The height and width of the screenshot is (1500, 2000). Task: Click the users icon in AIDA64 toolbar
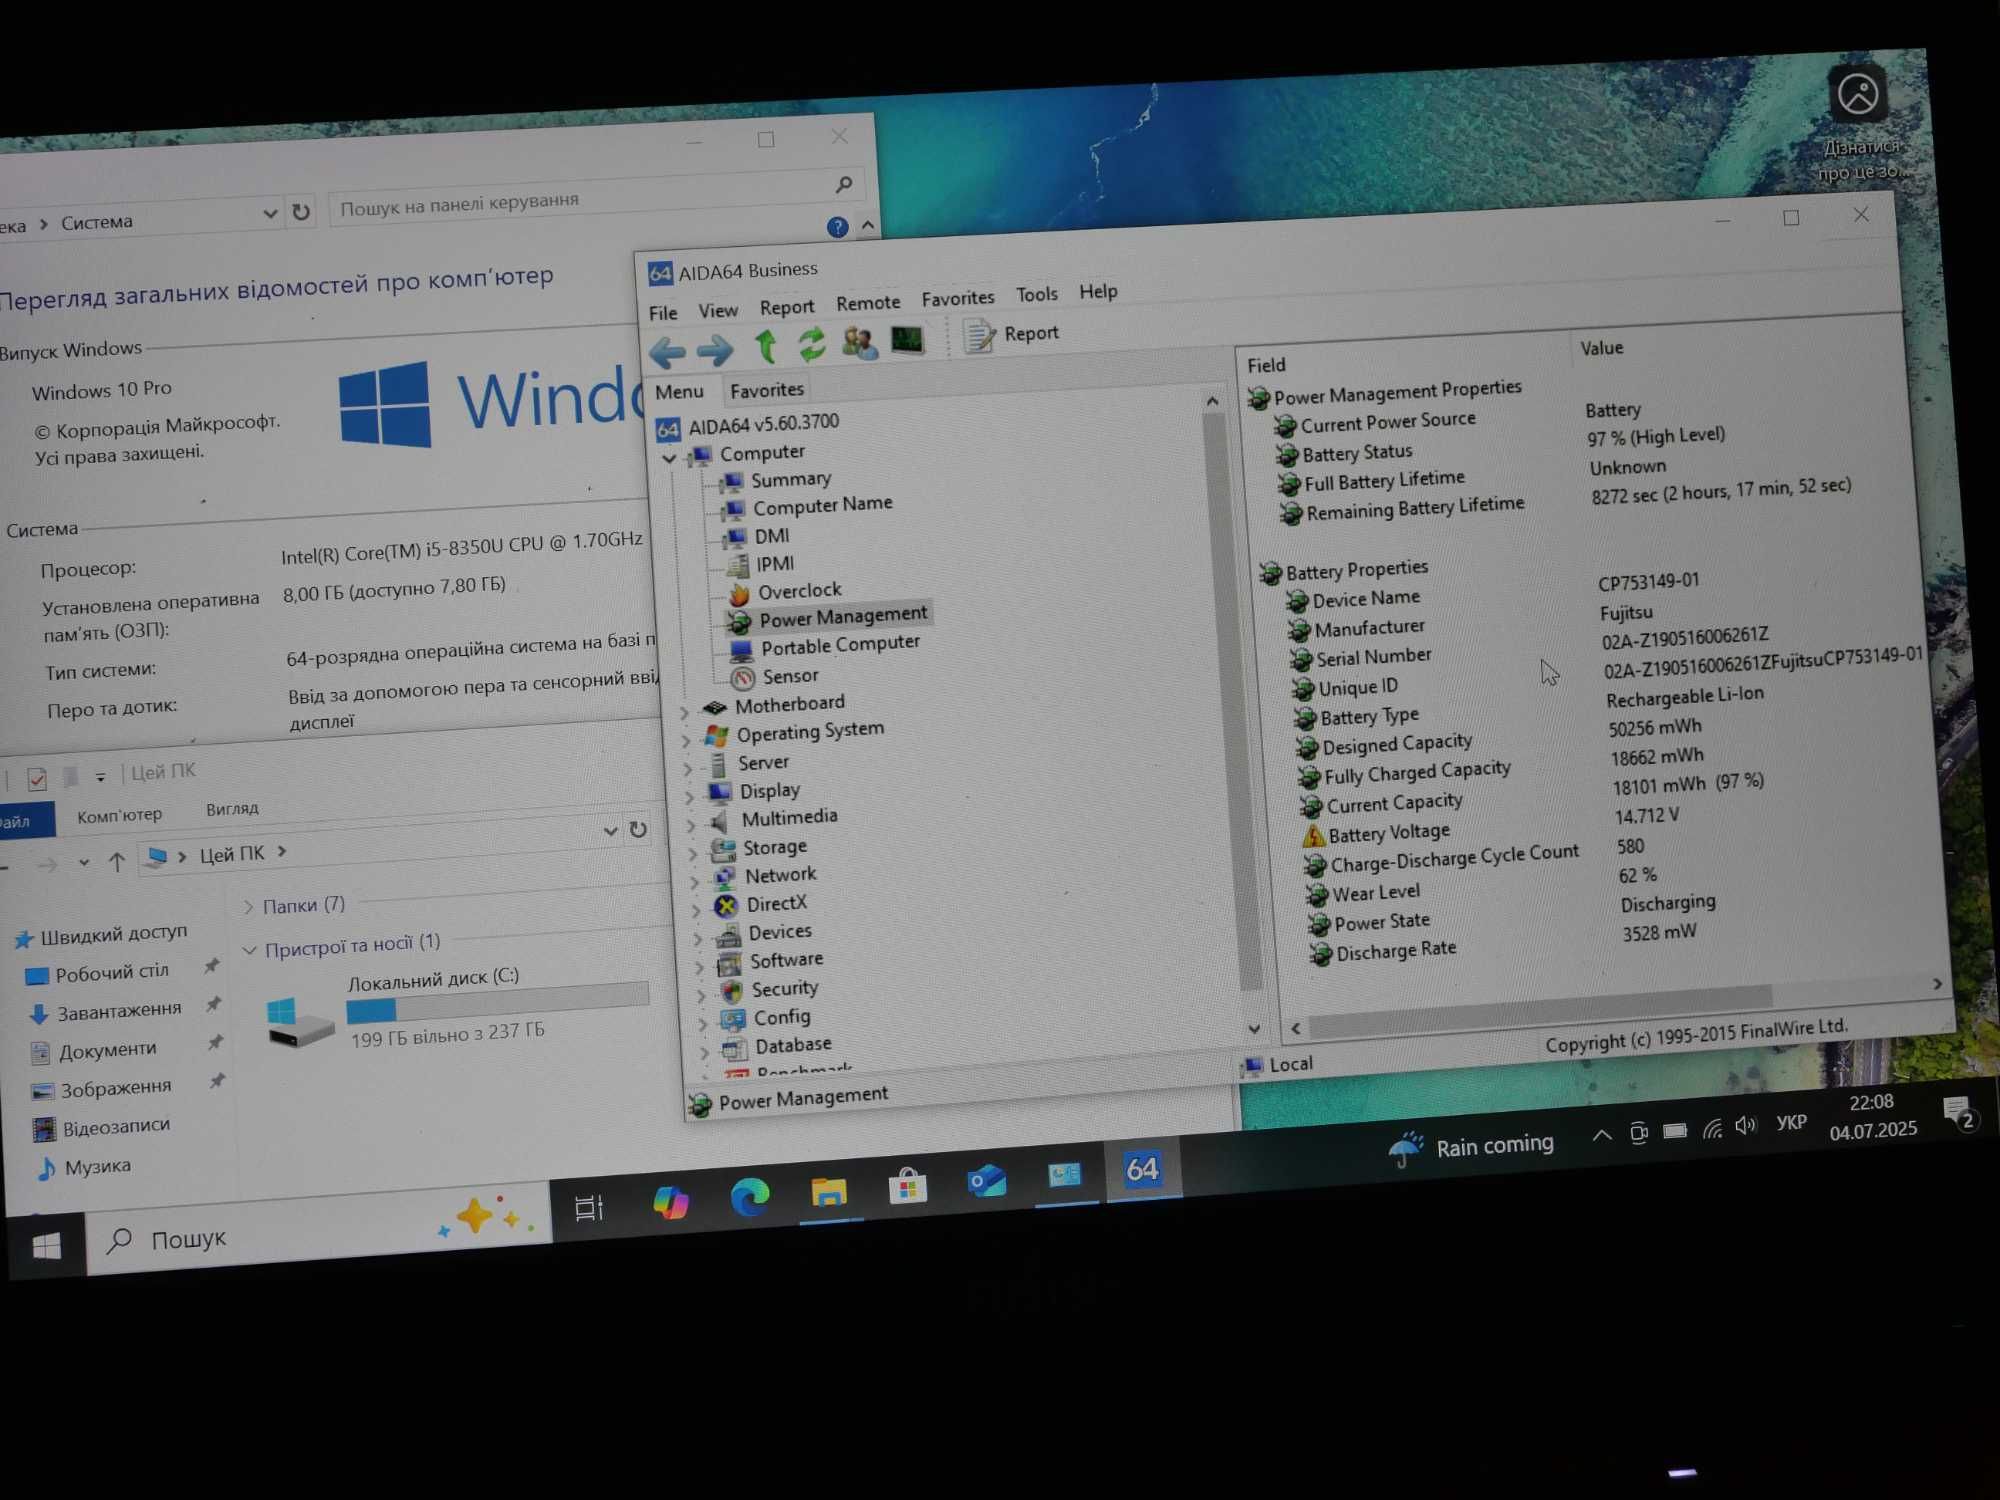pos(859,343)
